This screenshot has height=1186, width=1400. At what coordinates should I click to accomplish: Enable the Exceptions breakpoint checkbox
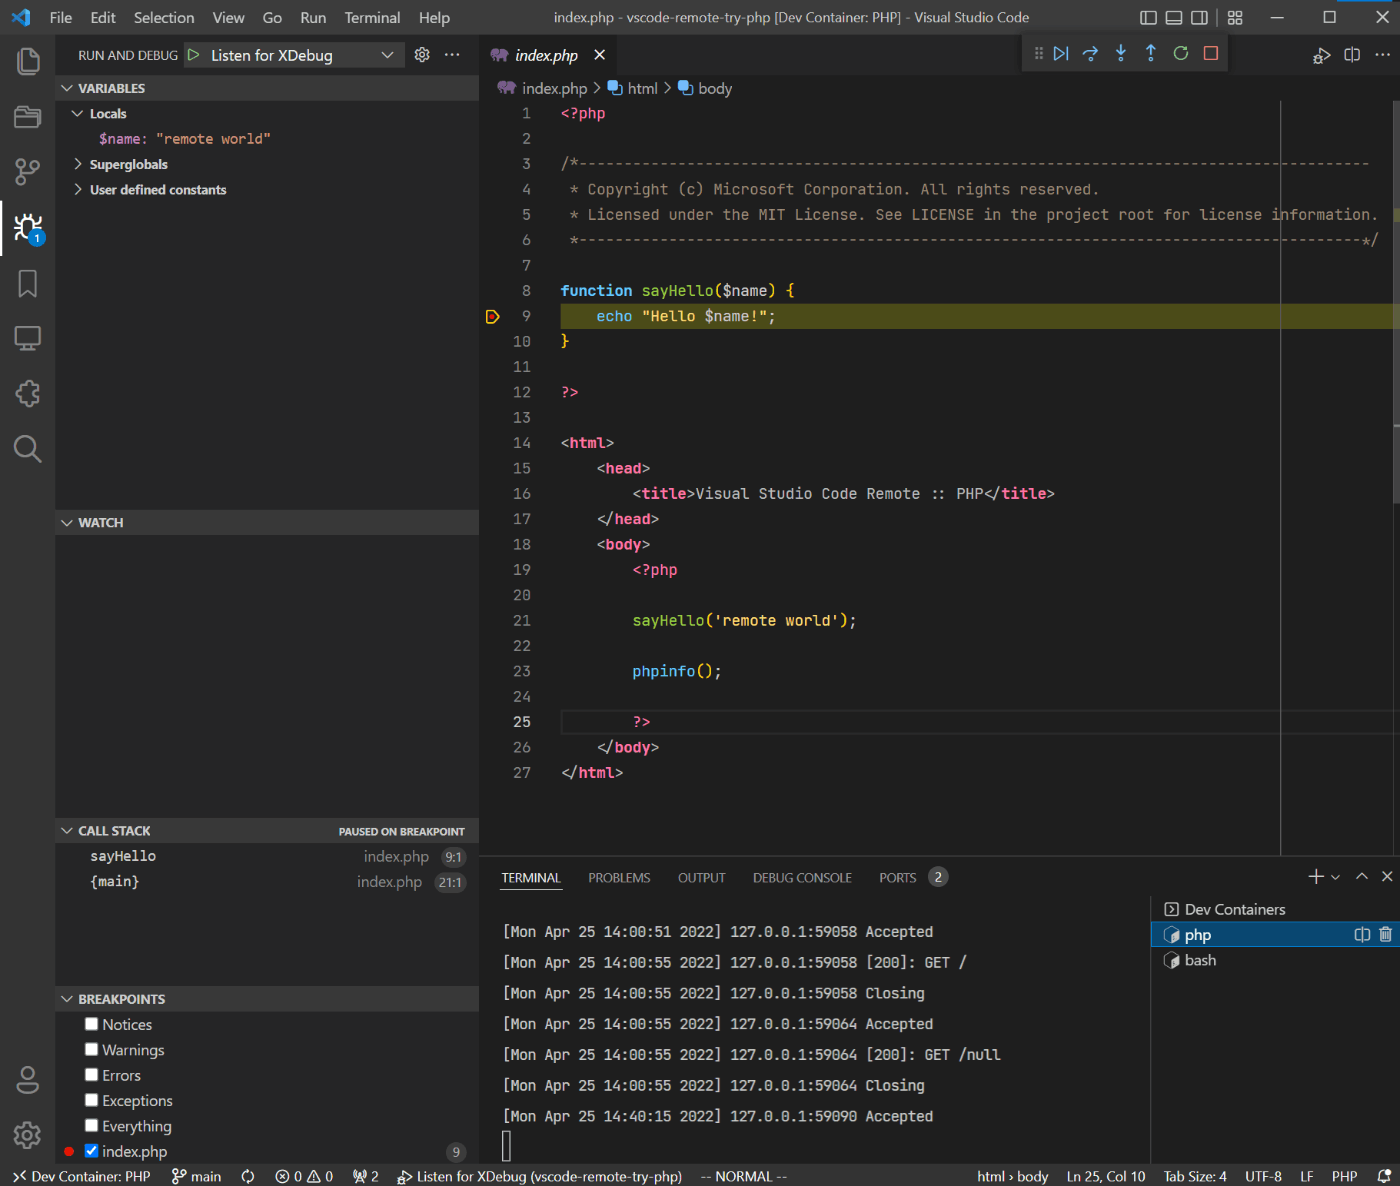pos(92,1100)
